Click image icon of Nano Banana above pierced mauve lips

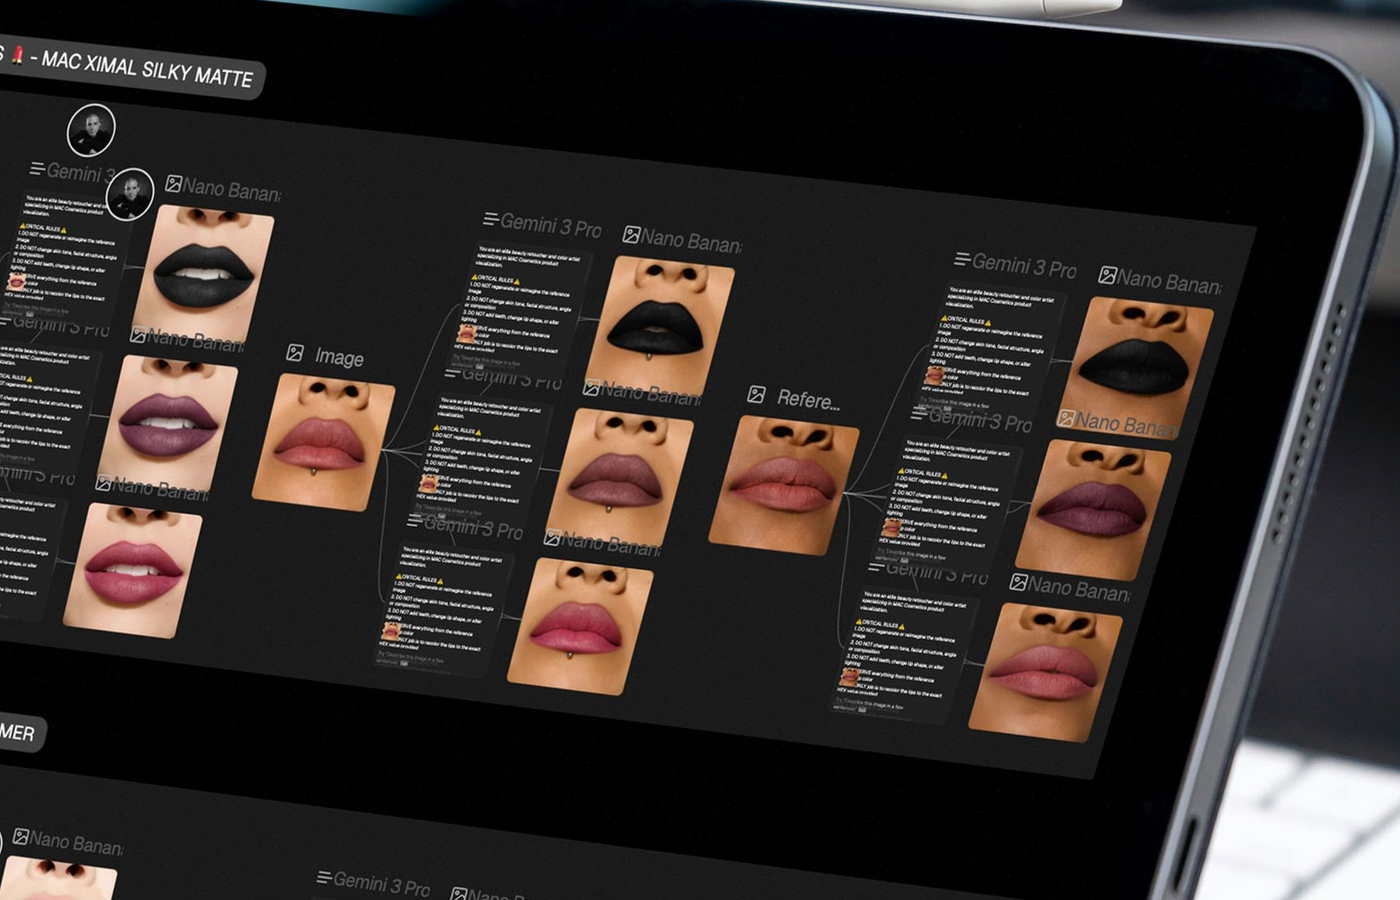(593, 388)
